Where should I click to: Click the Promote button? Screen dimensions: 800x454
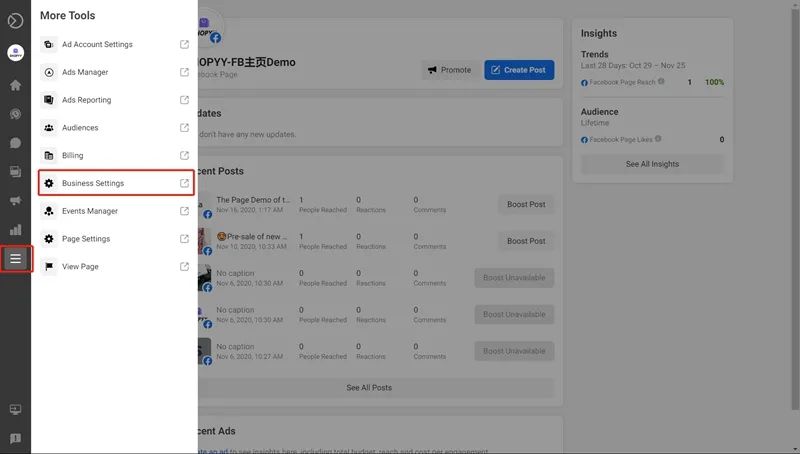(x=449, y=70)
